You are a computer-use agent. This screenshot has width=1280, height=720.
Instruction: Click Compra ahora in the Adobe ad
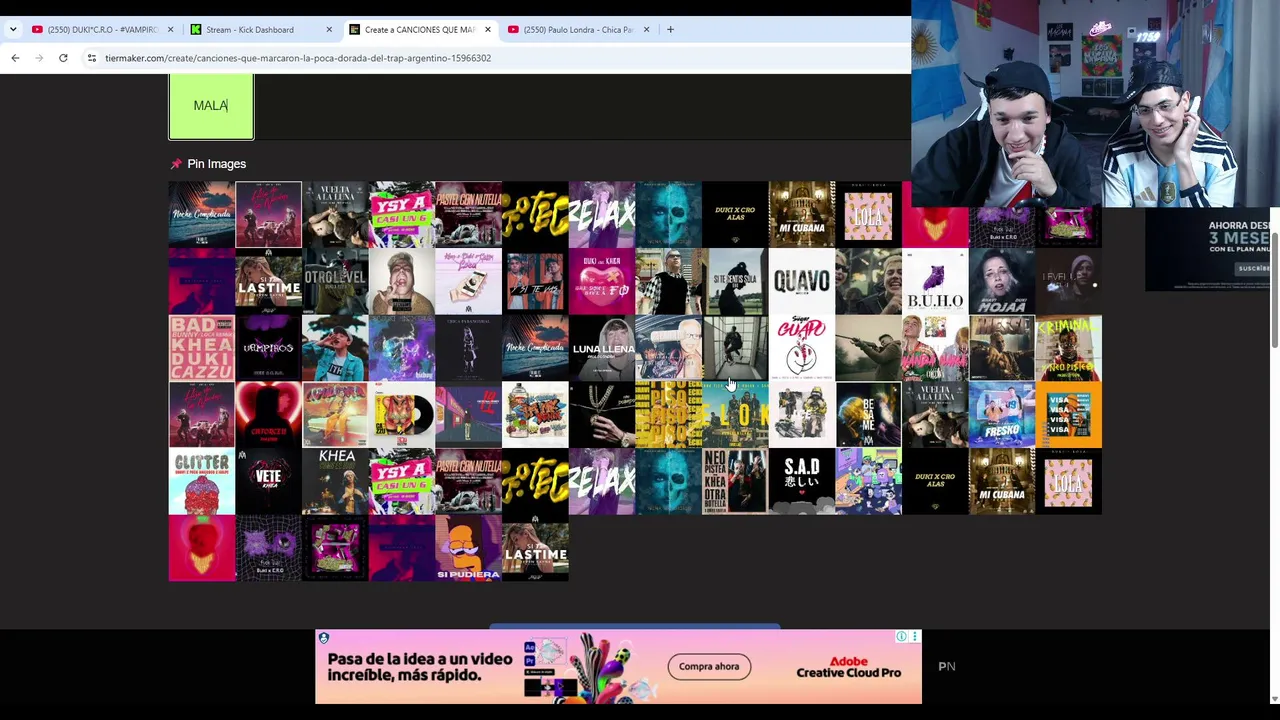[709, 667]
